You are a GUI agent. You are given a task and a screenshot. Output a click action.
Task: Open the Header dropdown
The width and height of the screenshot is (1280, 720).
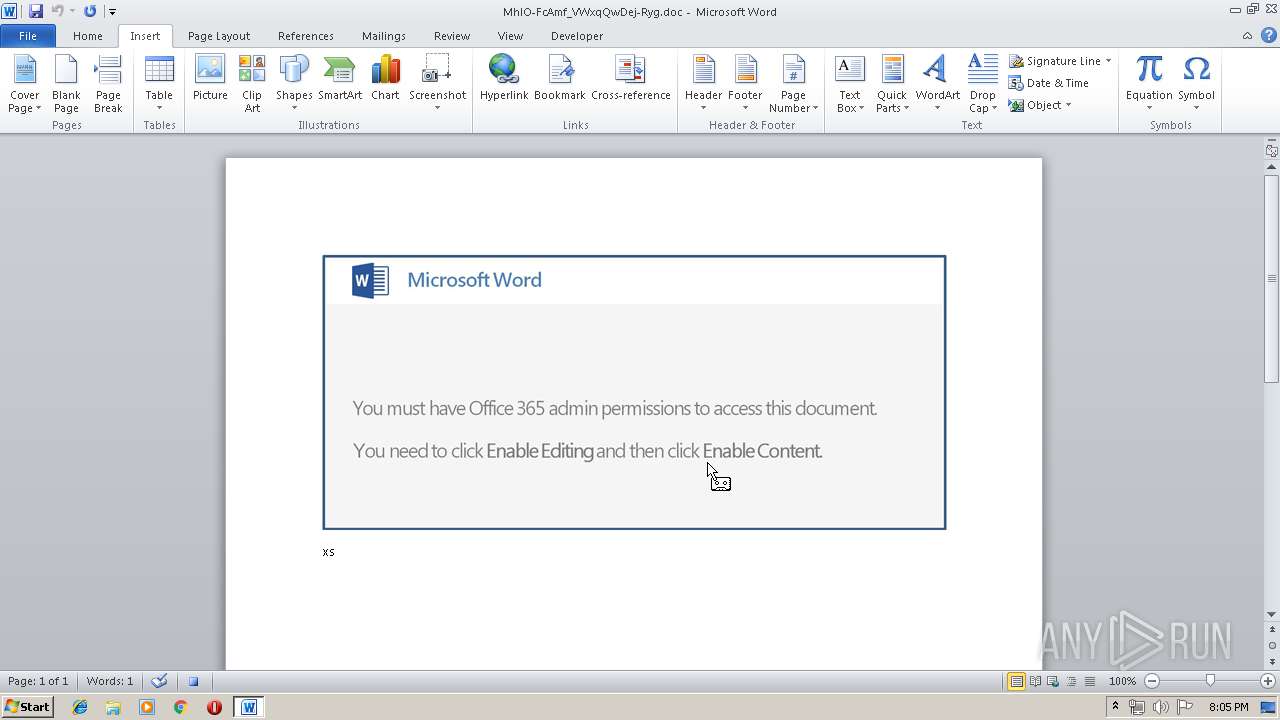tap(703, 85)
